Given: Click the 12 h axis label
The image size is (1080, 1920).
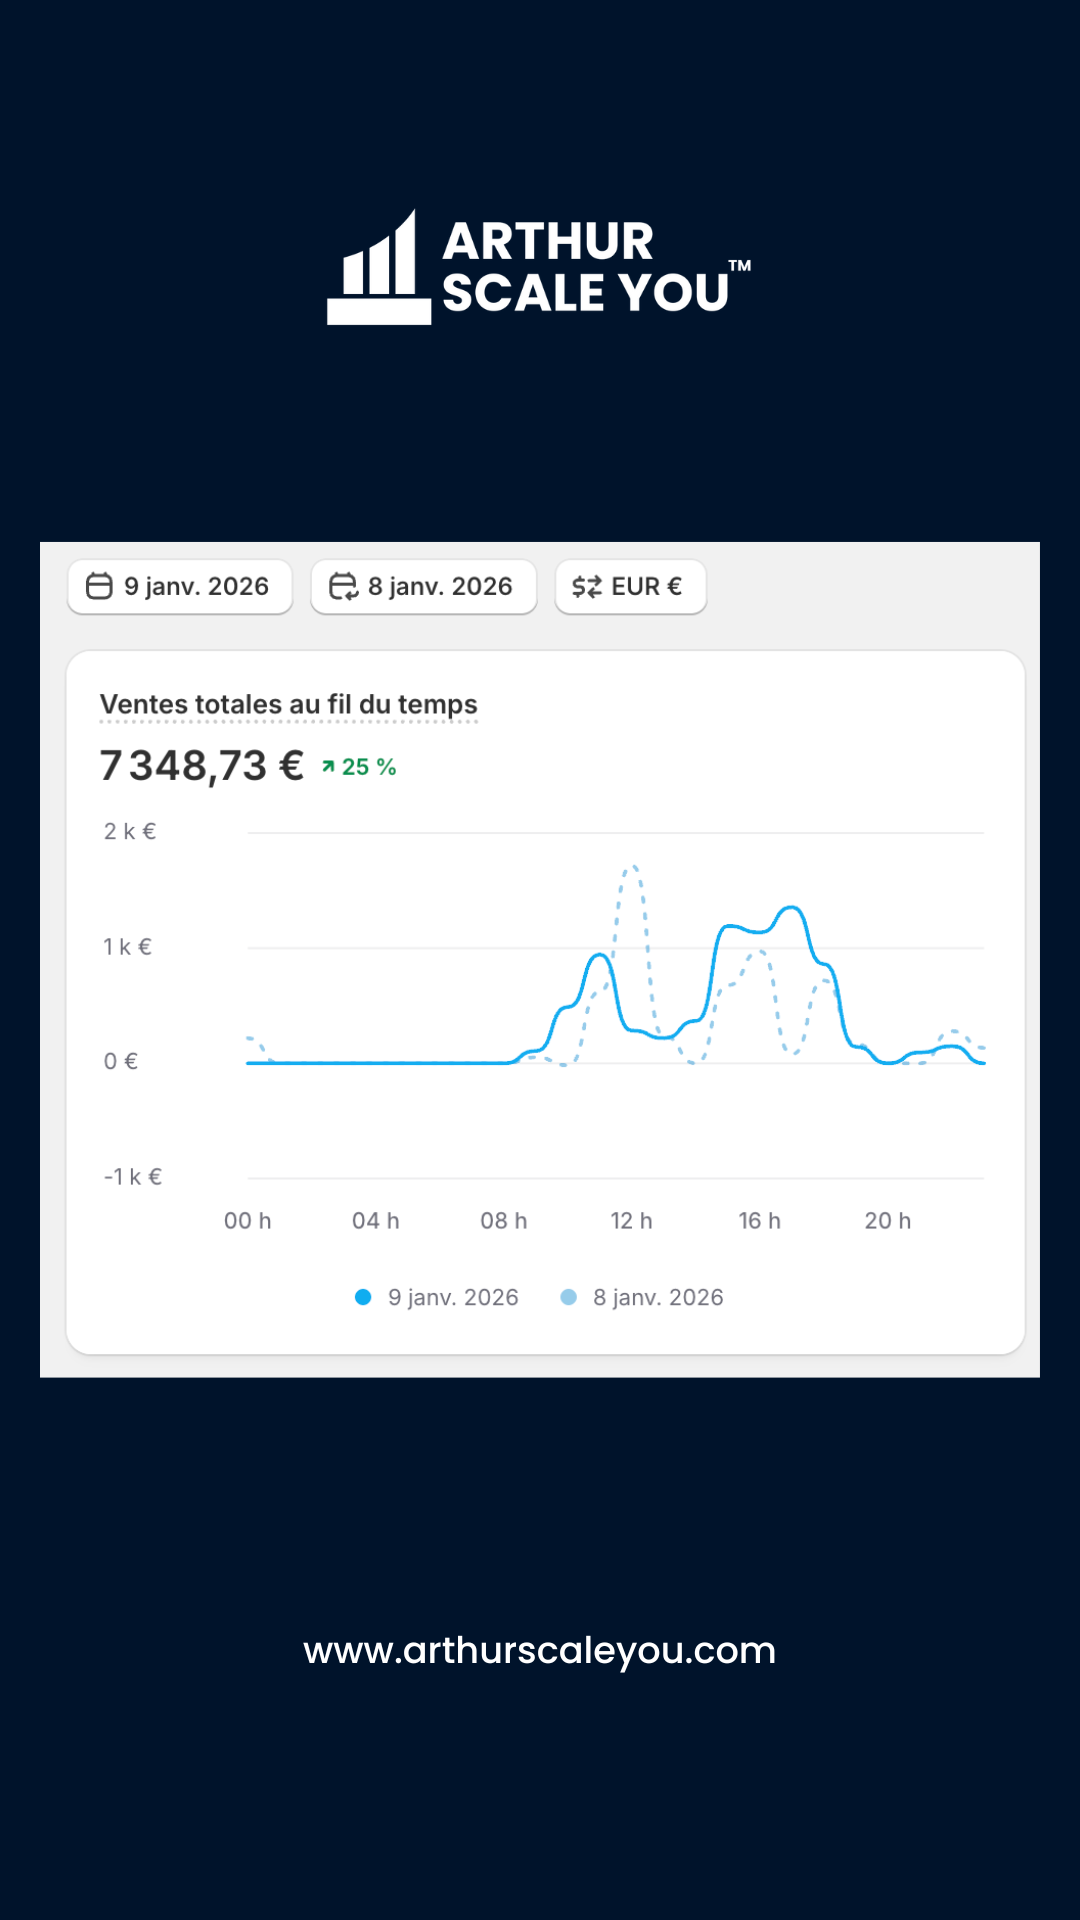Looking at the screenshot, I should tap(632, 1221).
